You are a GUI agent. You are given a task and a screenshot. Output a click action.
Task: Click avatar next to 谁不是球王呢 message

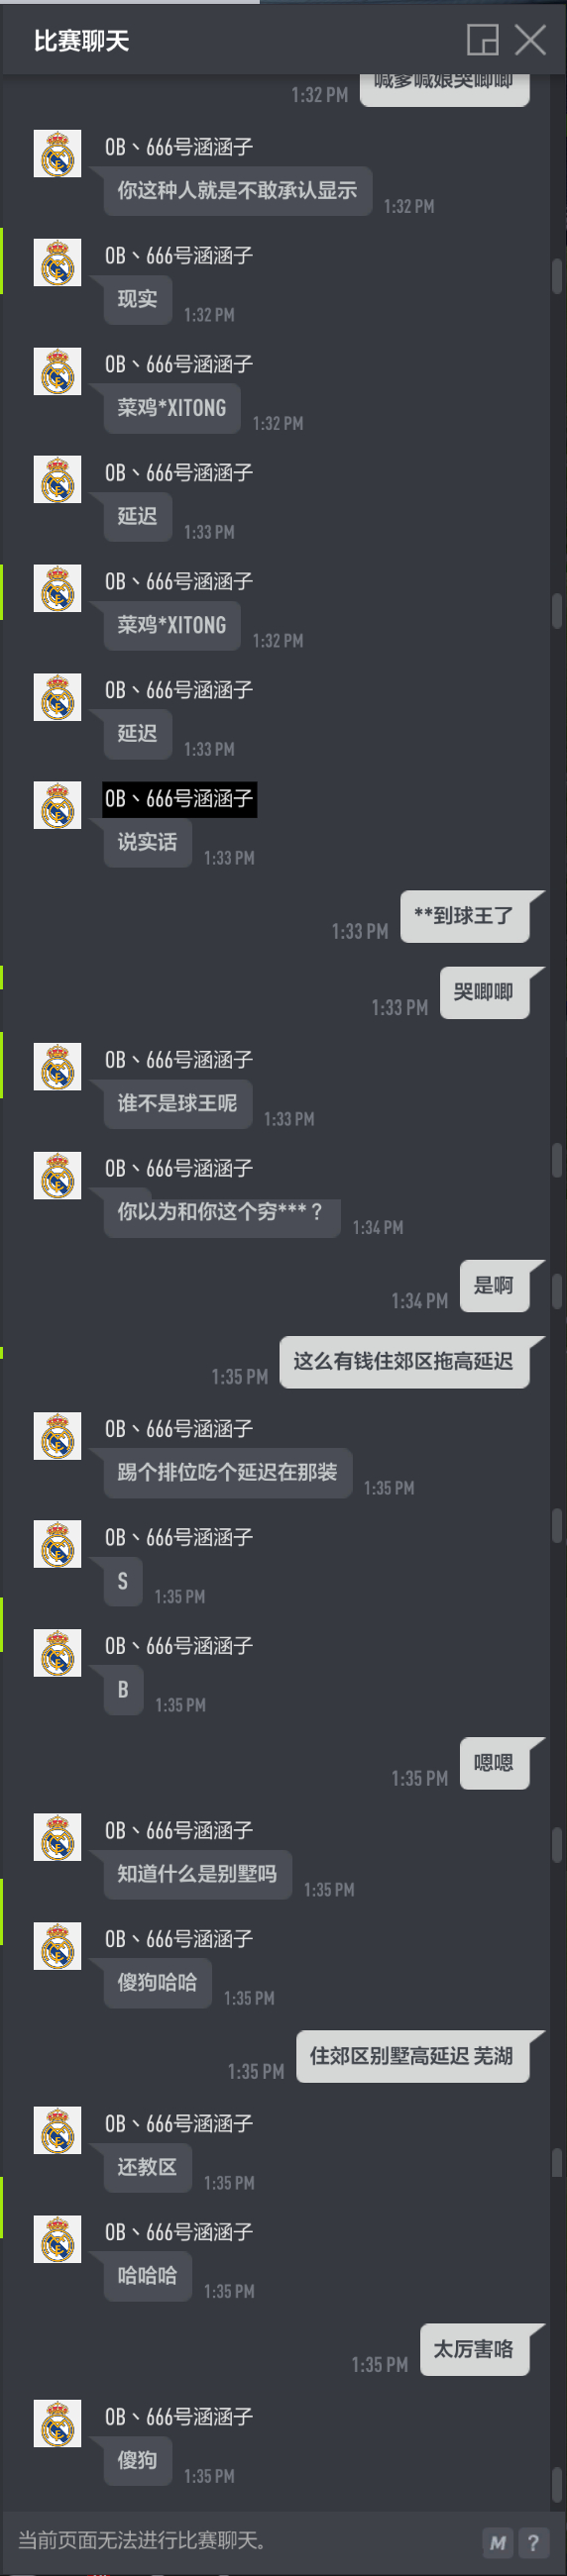click(x=57, y=1066)
